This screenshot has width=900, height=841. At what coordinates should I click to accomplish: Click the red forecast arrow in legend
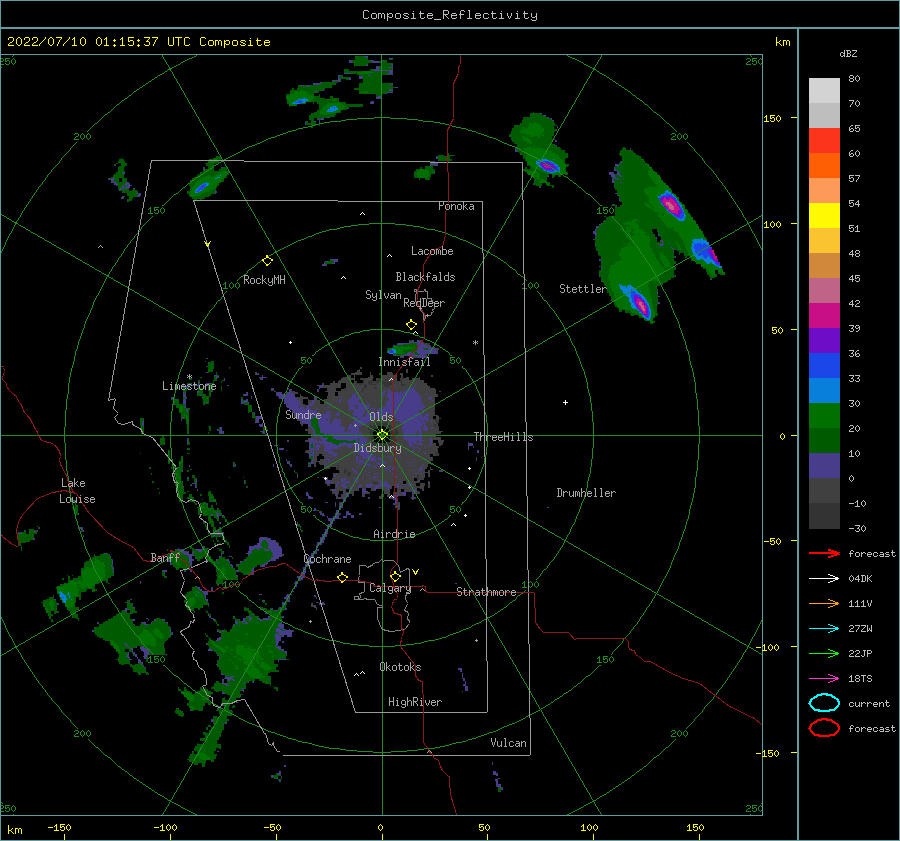coord(824,553)
